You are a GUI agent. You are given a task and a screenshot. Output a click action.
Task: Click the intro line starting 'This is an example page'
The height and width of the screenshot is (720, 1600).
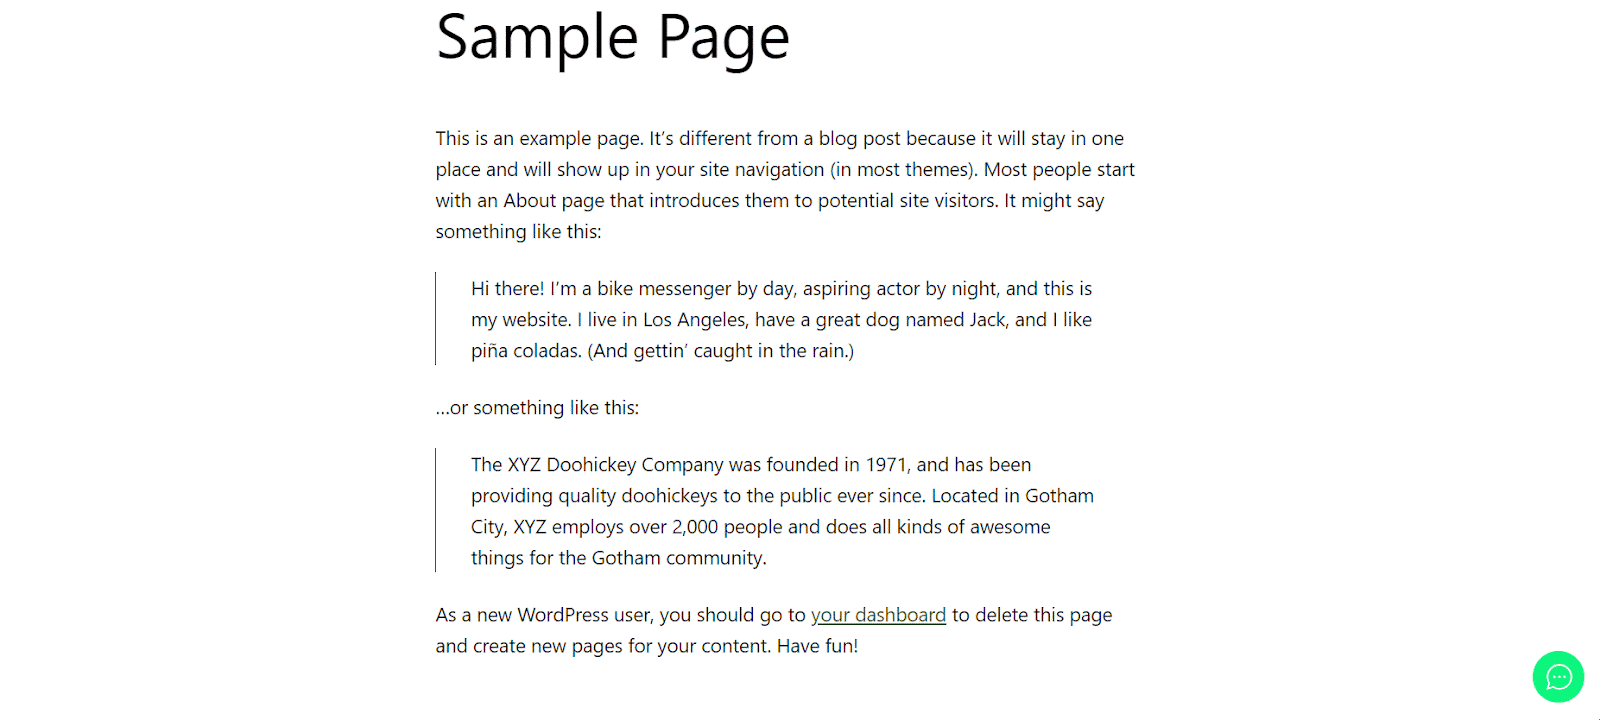point(538,138)
